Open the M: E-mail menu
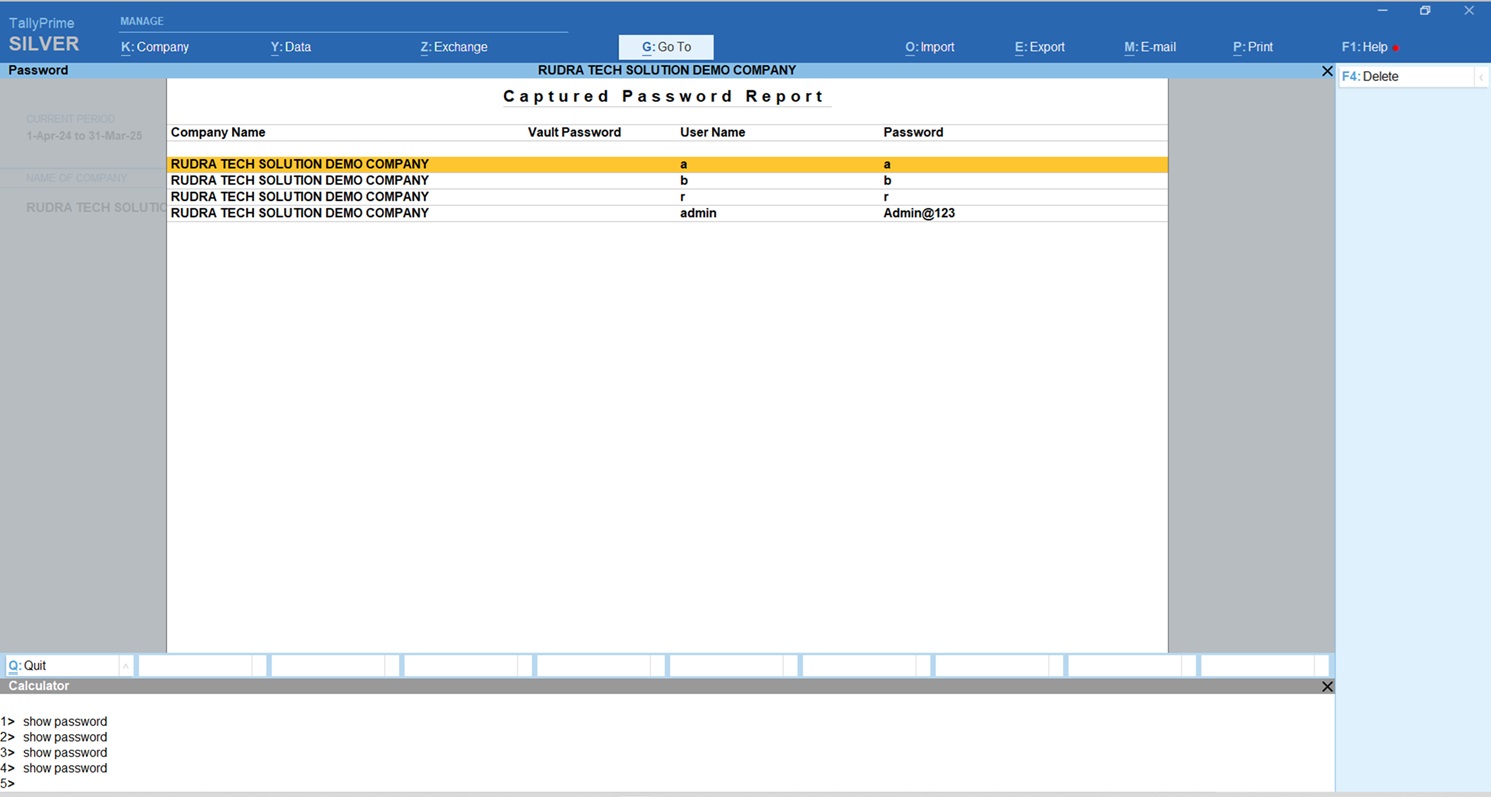Viewport: 1491px width, 798px height. (x=1150, y=47)
